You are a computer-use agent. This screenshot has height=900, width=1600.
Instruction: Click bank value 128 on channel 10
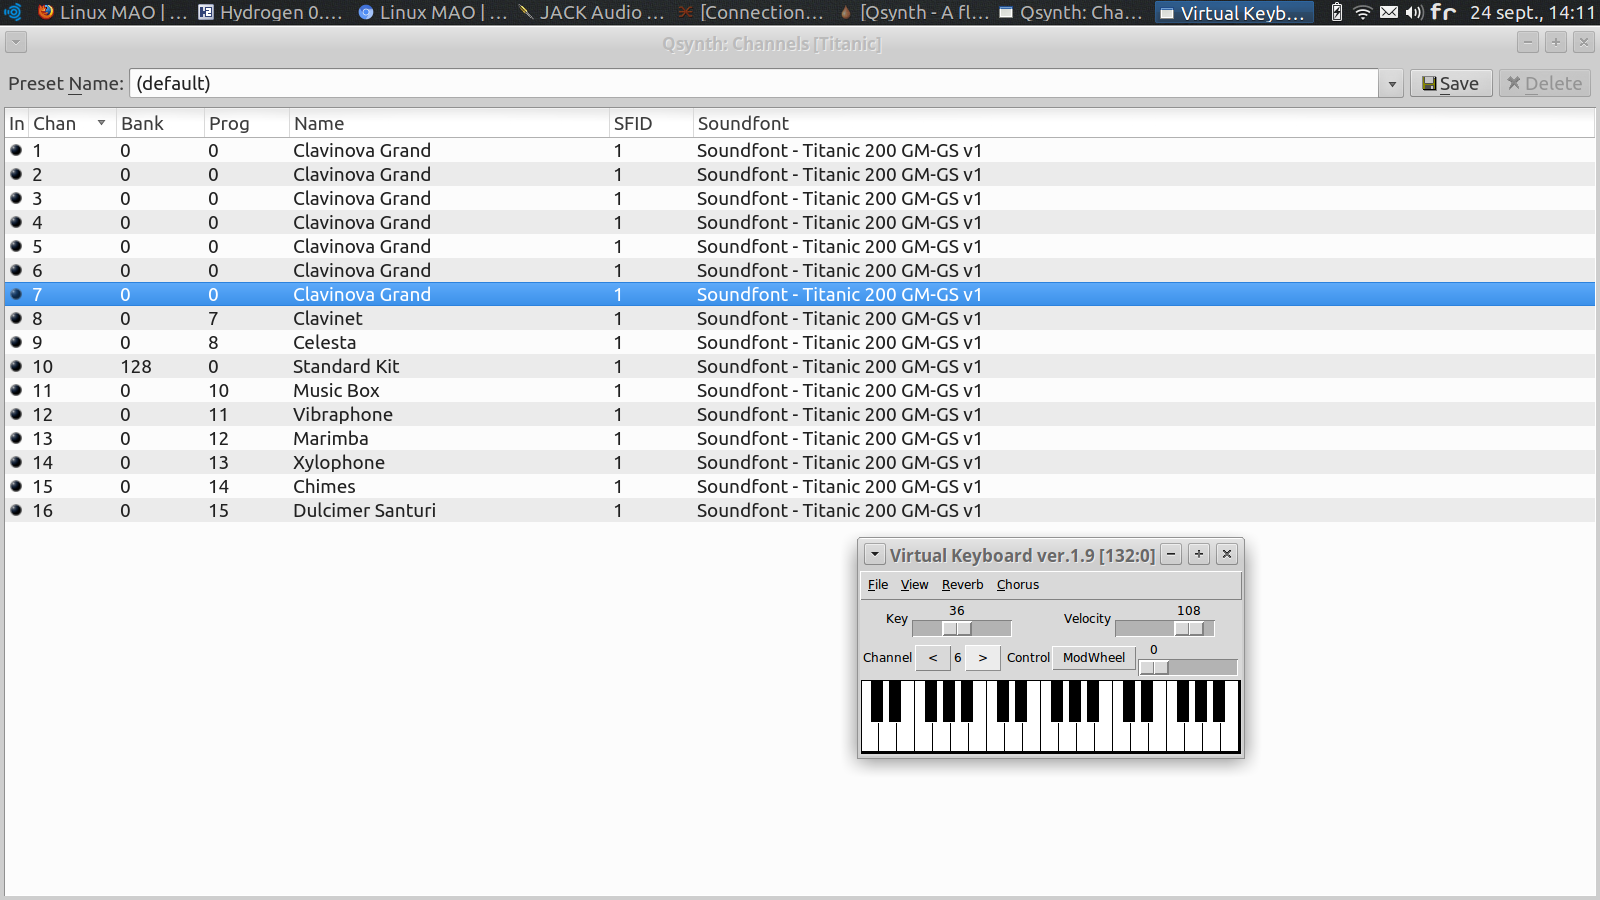point(136,366)
